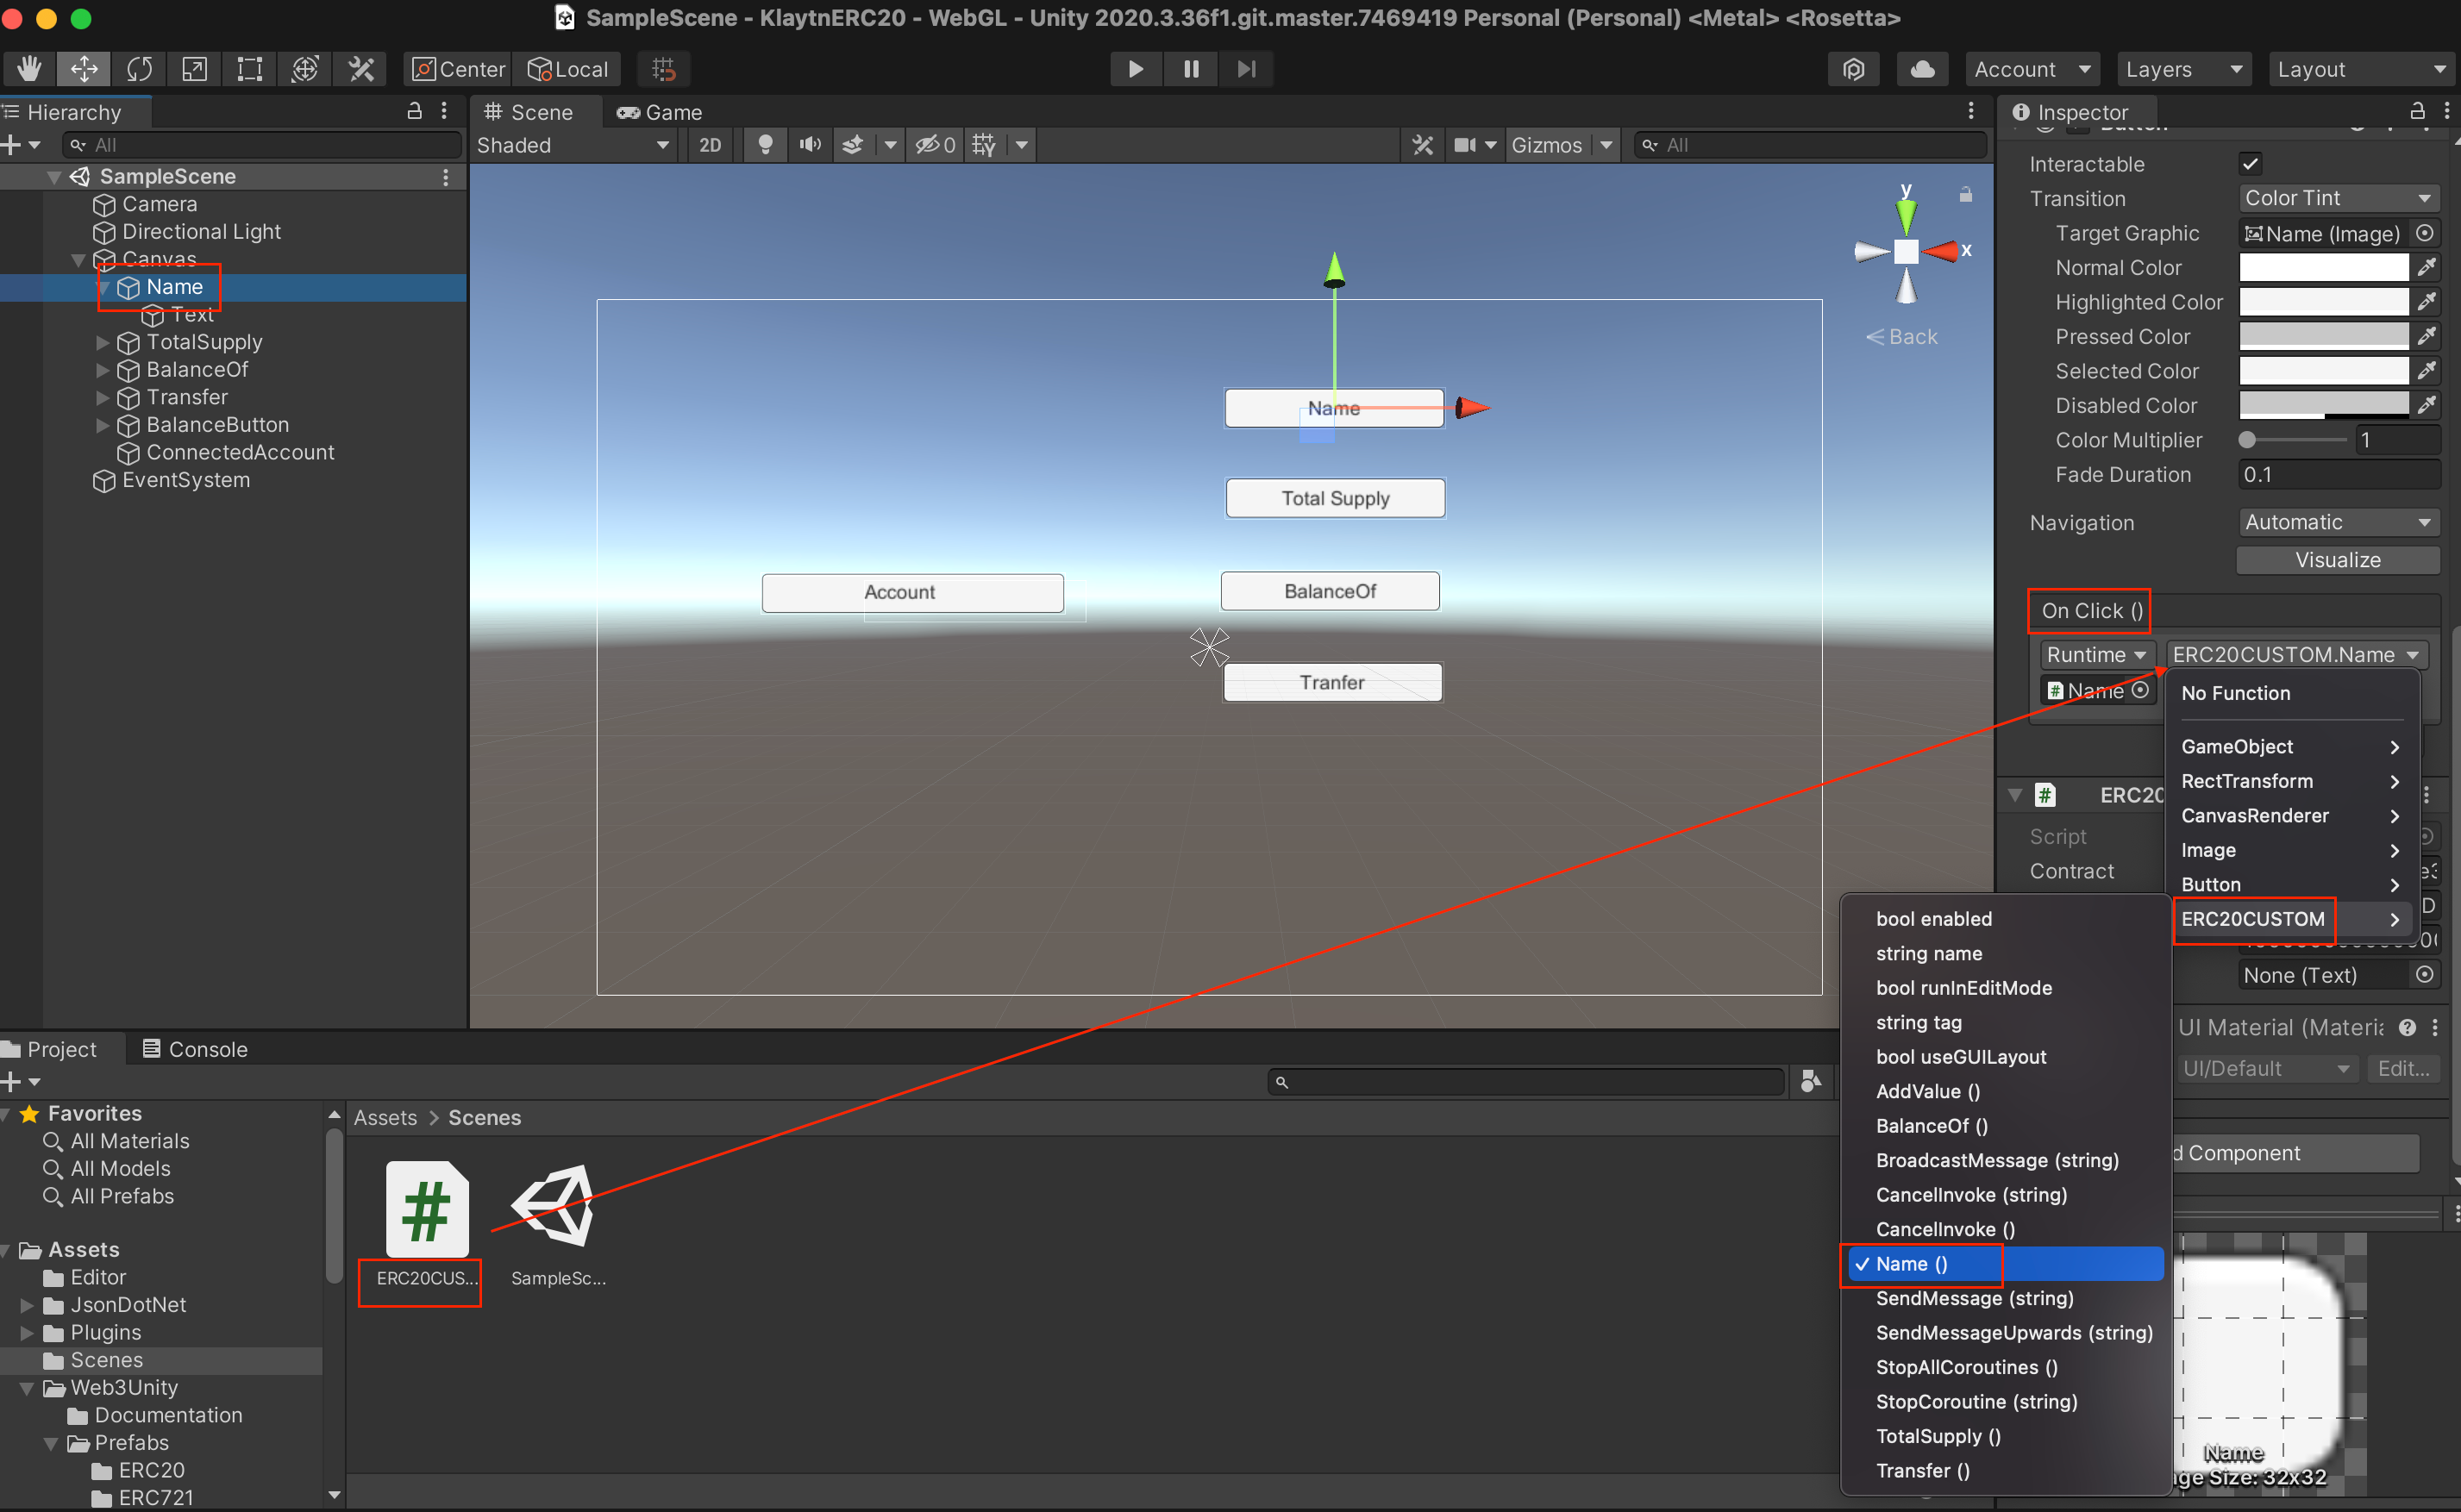
Task: Click the Normal Color eyedropper icon
Action: click(2427, 267)
